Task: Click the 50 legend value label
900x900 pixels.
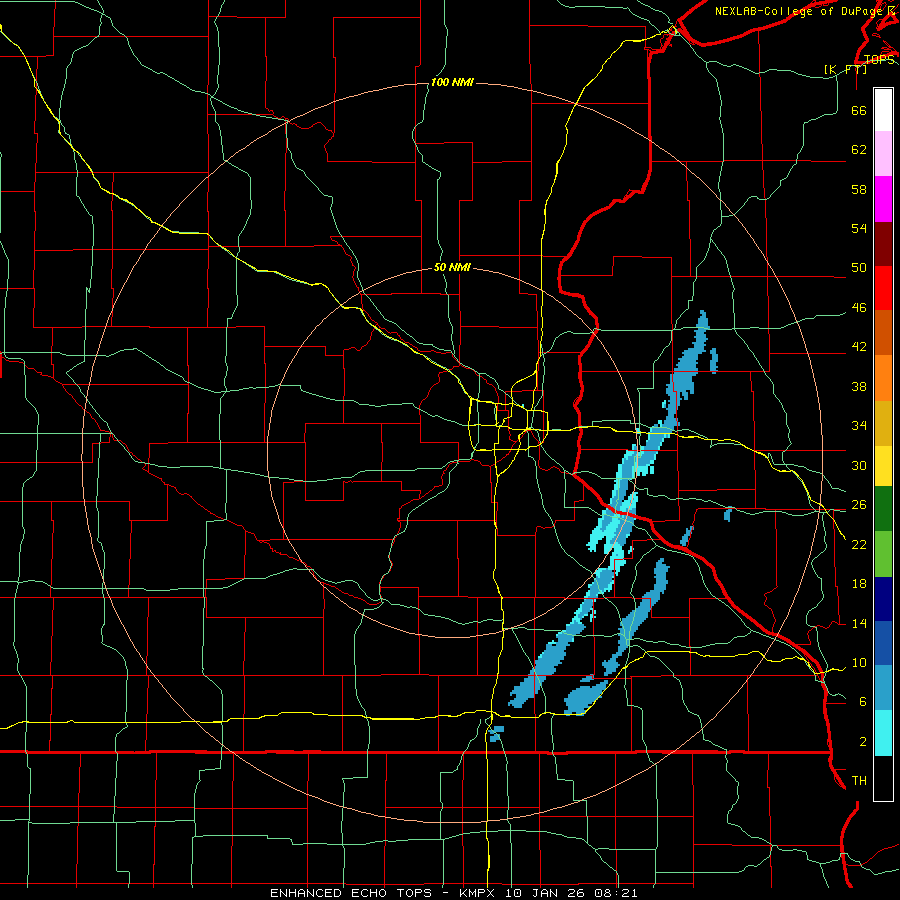Action: pyautogui.click(x=859, y=268)
